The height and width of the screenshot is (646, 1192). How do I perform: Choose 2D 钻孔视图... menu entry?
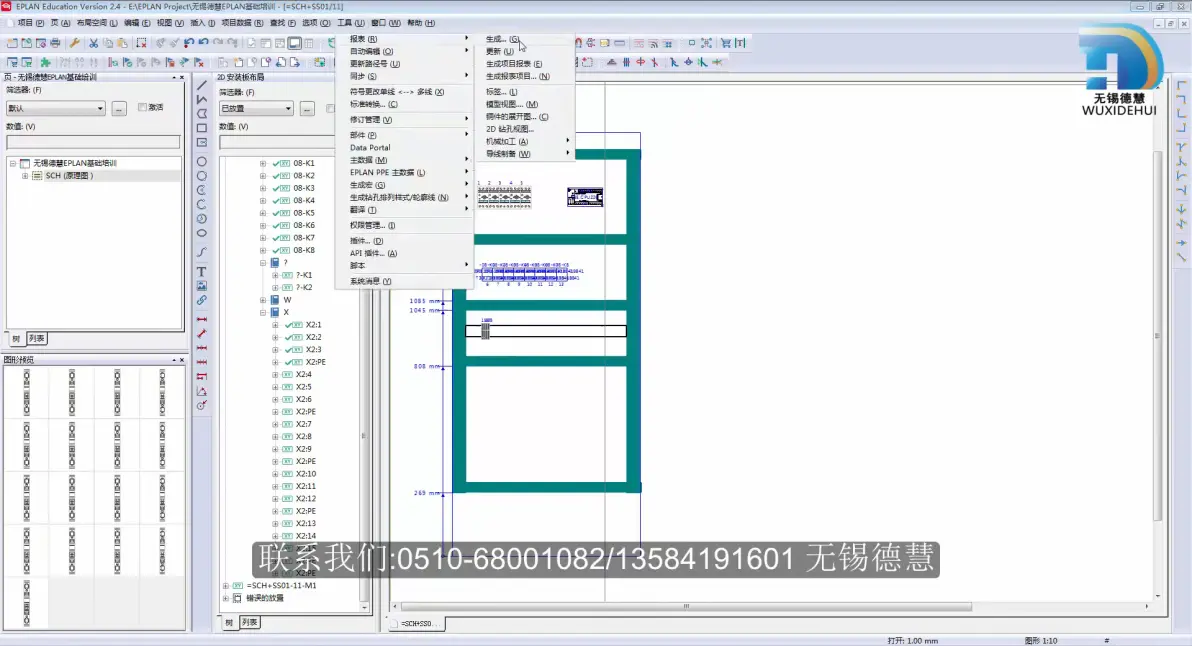pyautogui.click(x=509, y=129)
